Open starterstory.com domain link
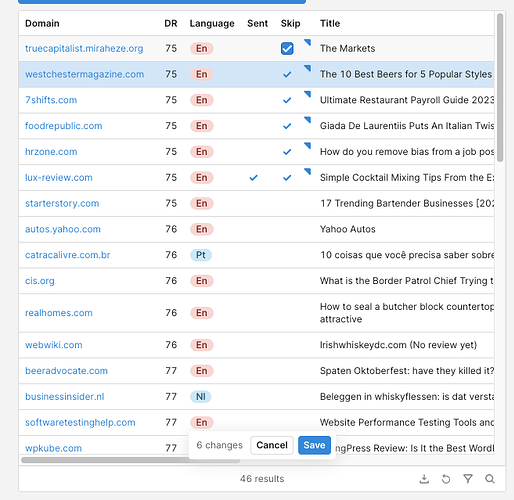The height and width of the screenshot is (500, 514). pos(62,203)
